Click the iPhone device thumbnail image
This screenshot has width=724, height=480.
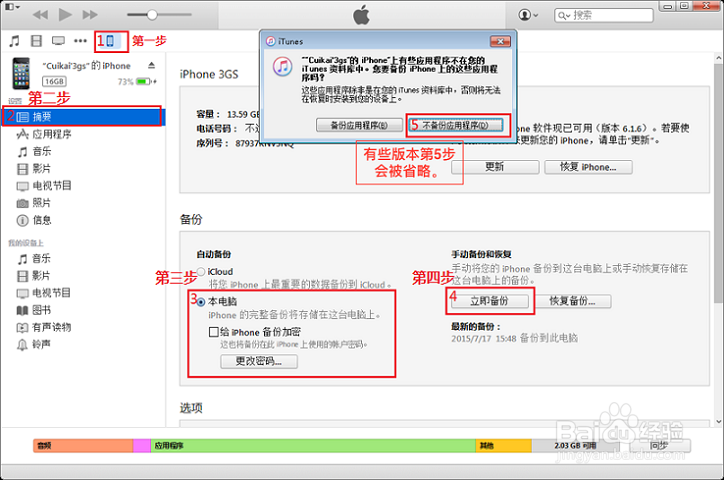21,73
